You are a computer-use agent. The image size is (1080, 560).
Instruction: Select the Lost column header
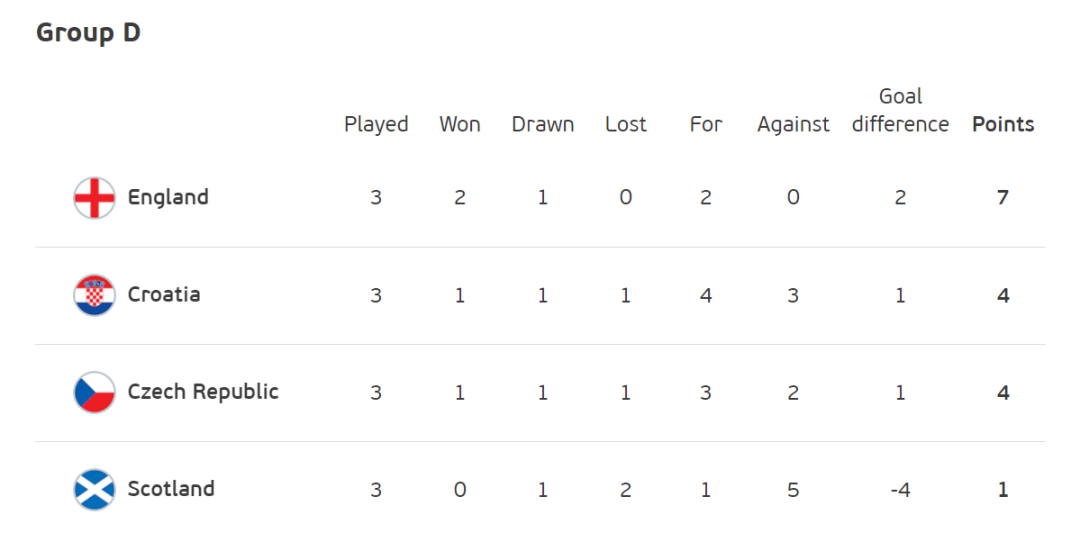coord(625,125)
